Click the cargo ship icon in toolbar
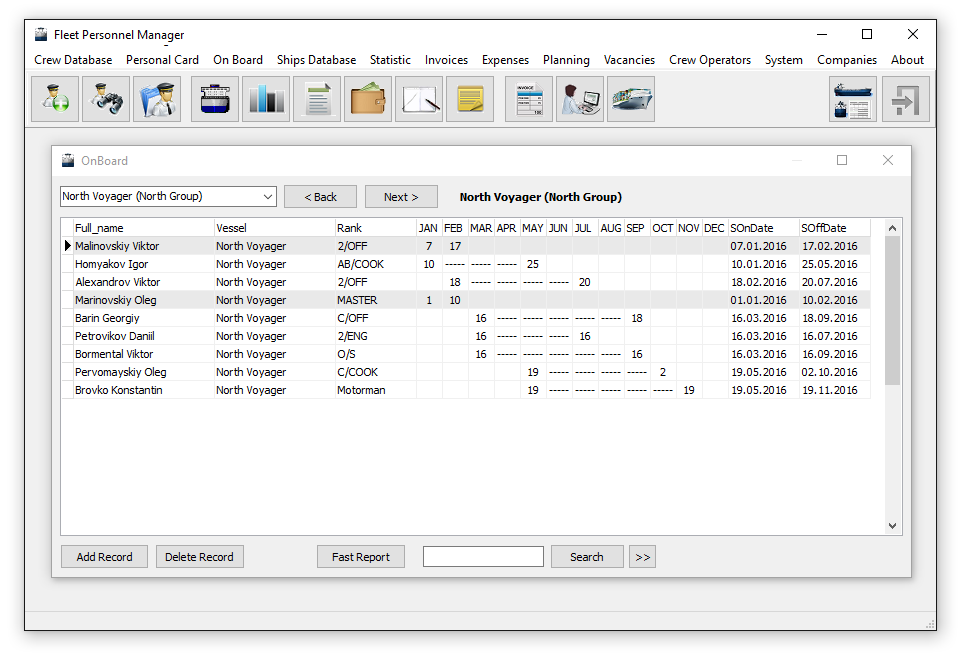The width and height of the screenshot is (962, 656). 631,99
